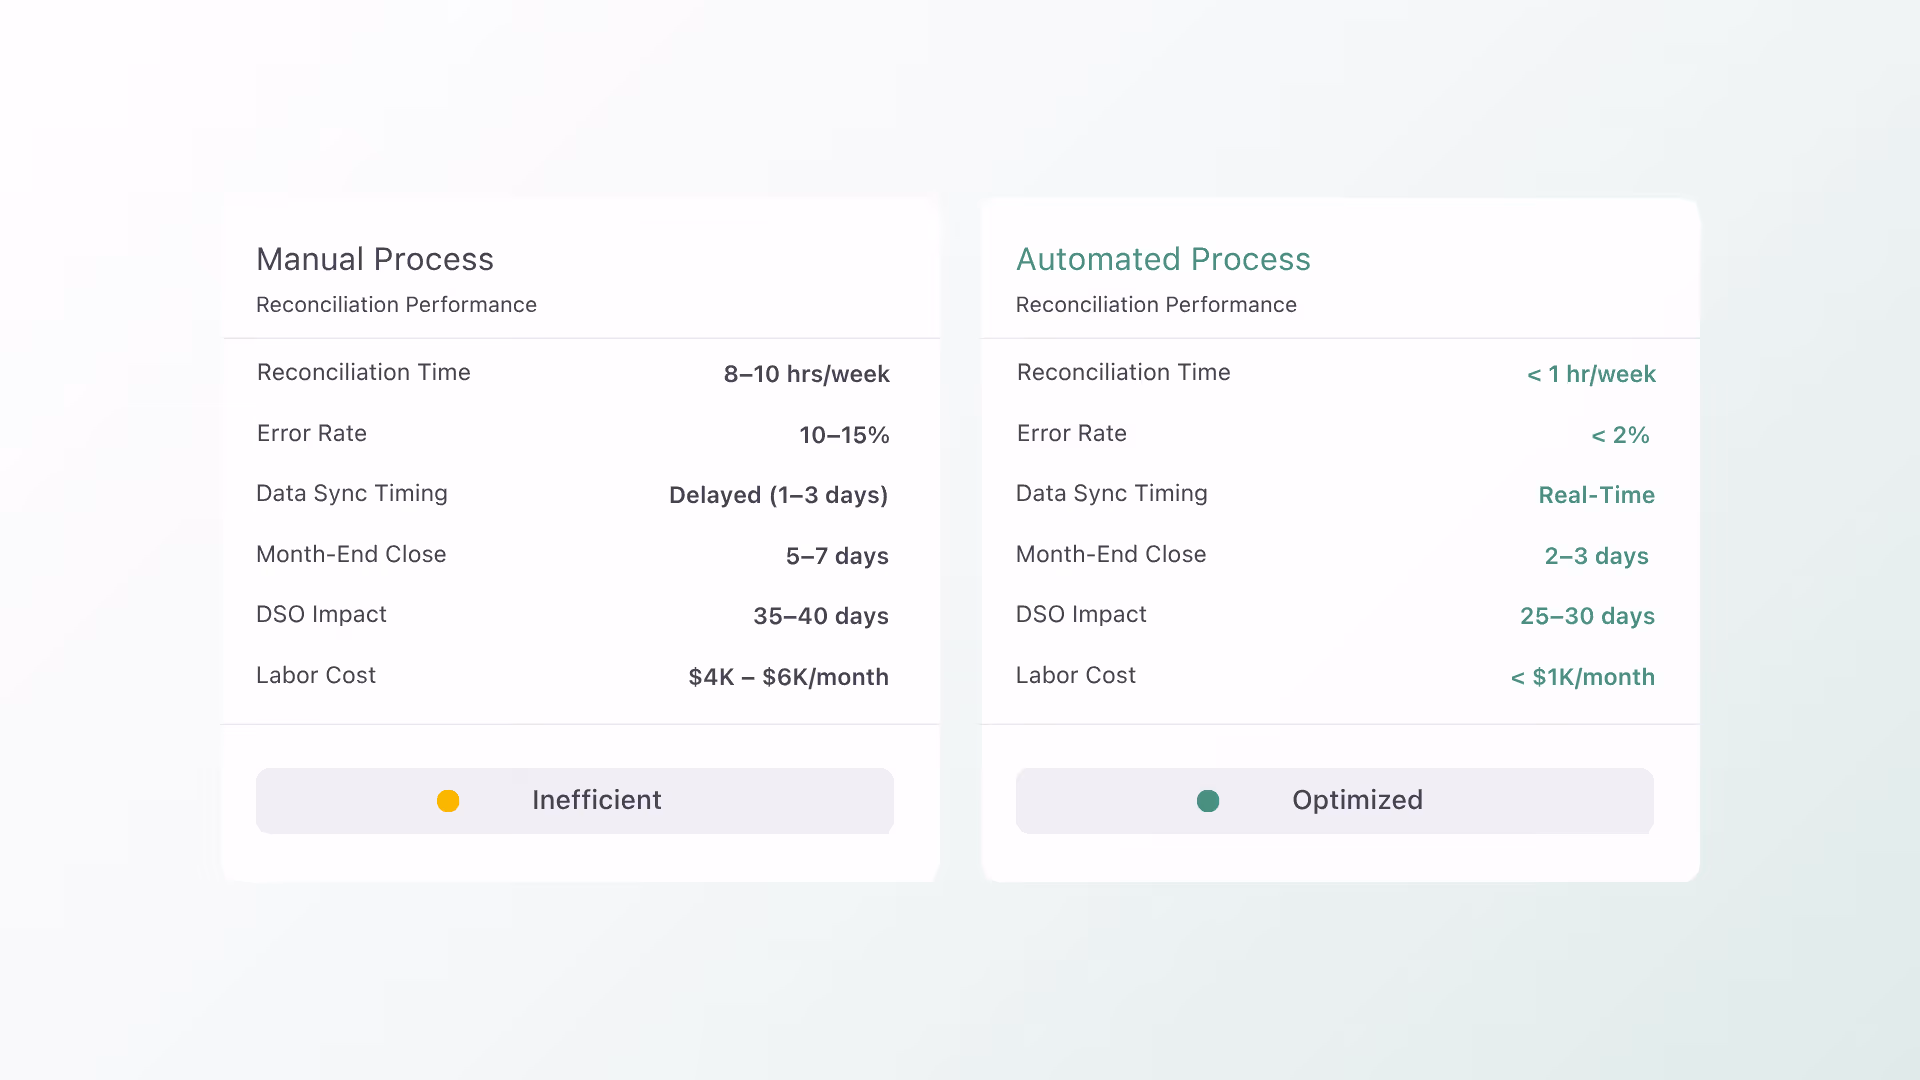
Task: Click the Labor Cost label in the Automated card
Action: coord(1076,675)
